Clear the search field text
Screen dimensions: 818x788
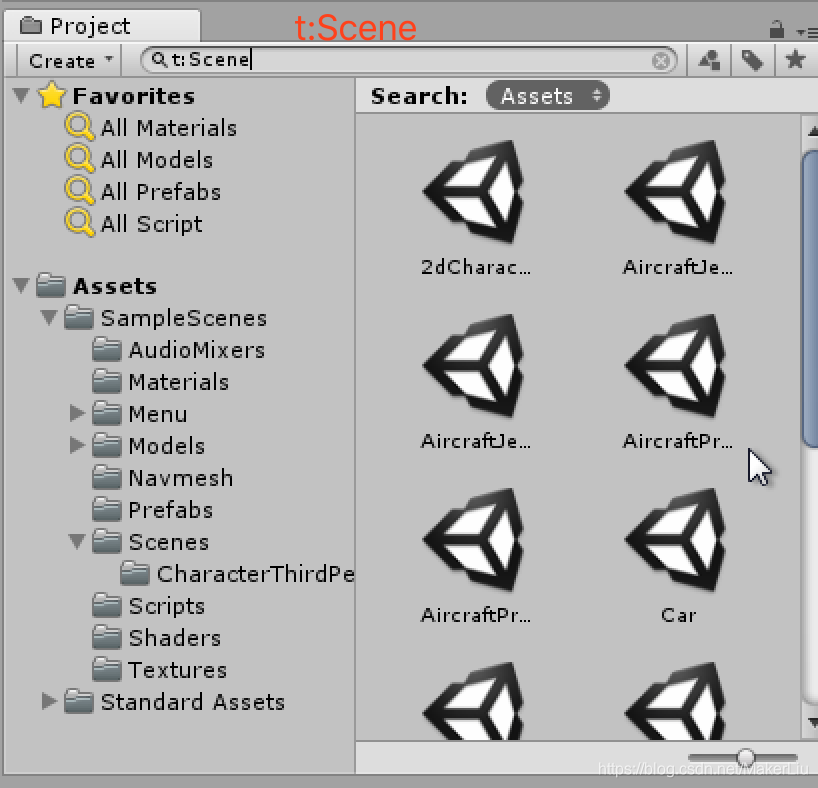click(660, 61)
